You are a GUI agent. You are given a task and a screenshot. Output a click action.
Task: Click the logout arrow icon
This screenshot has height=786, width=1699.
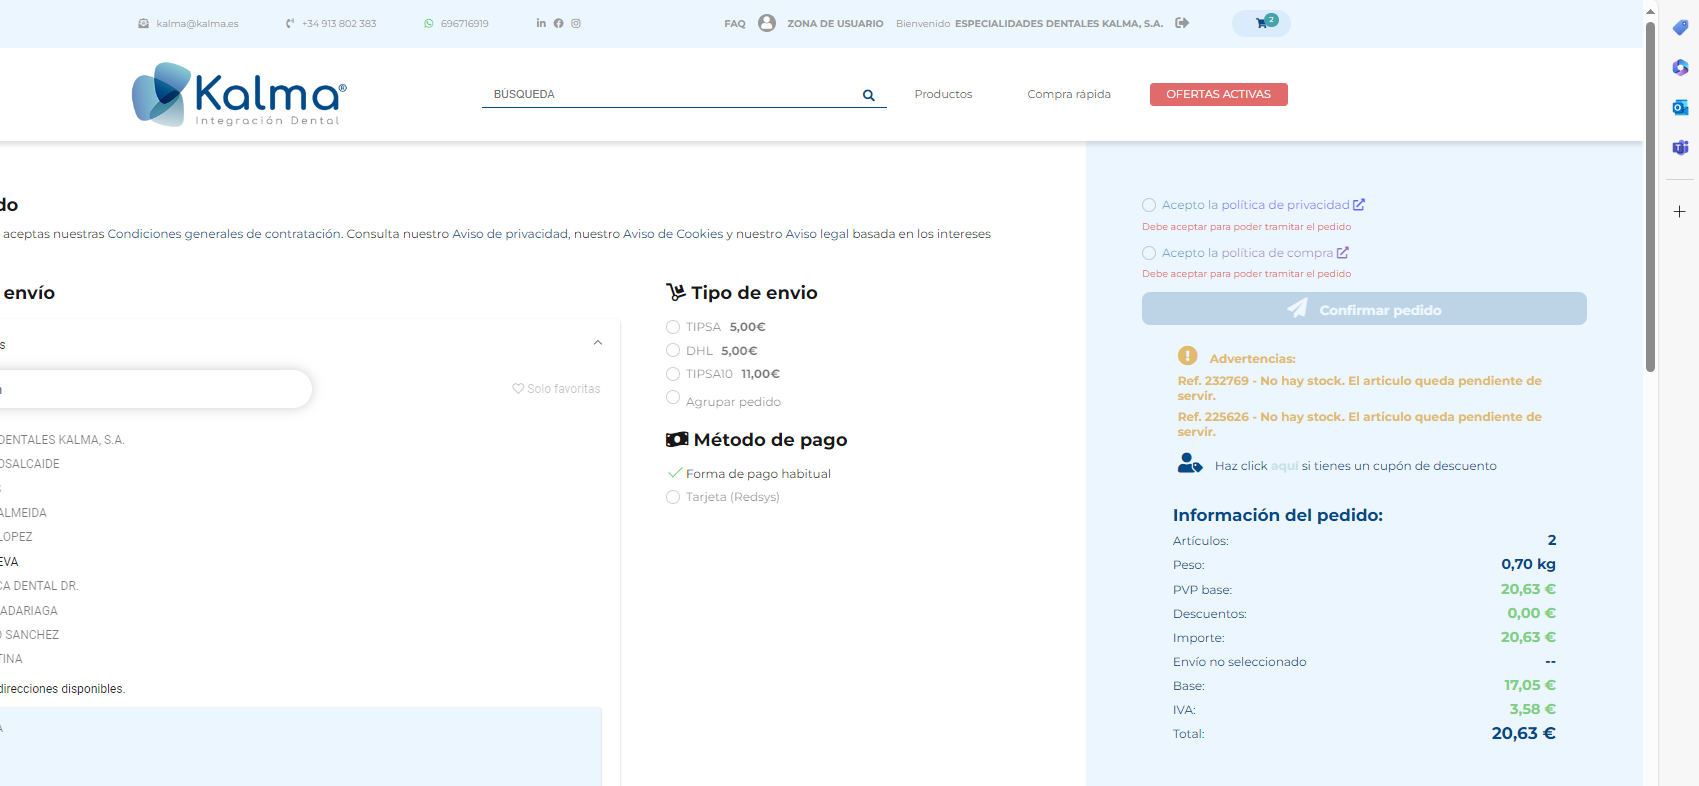coord(1182,23)
